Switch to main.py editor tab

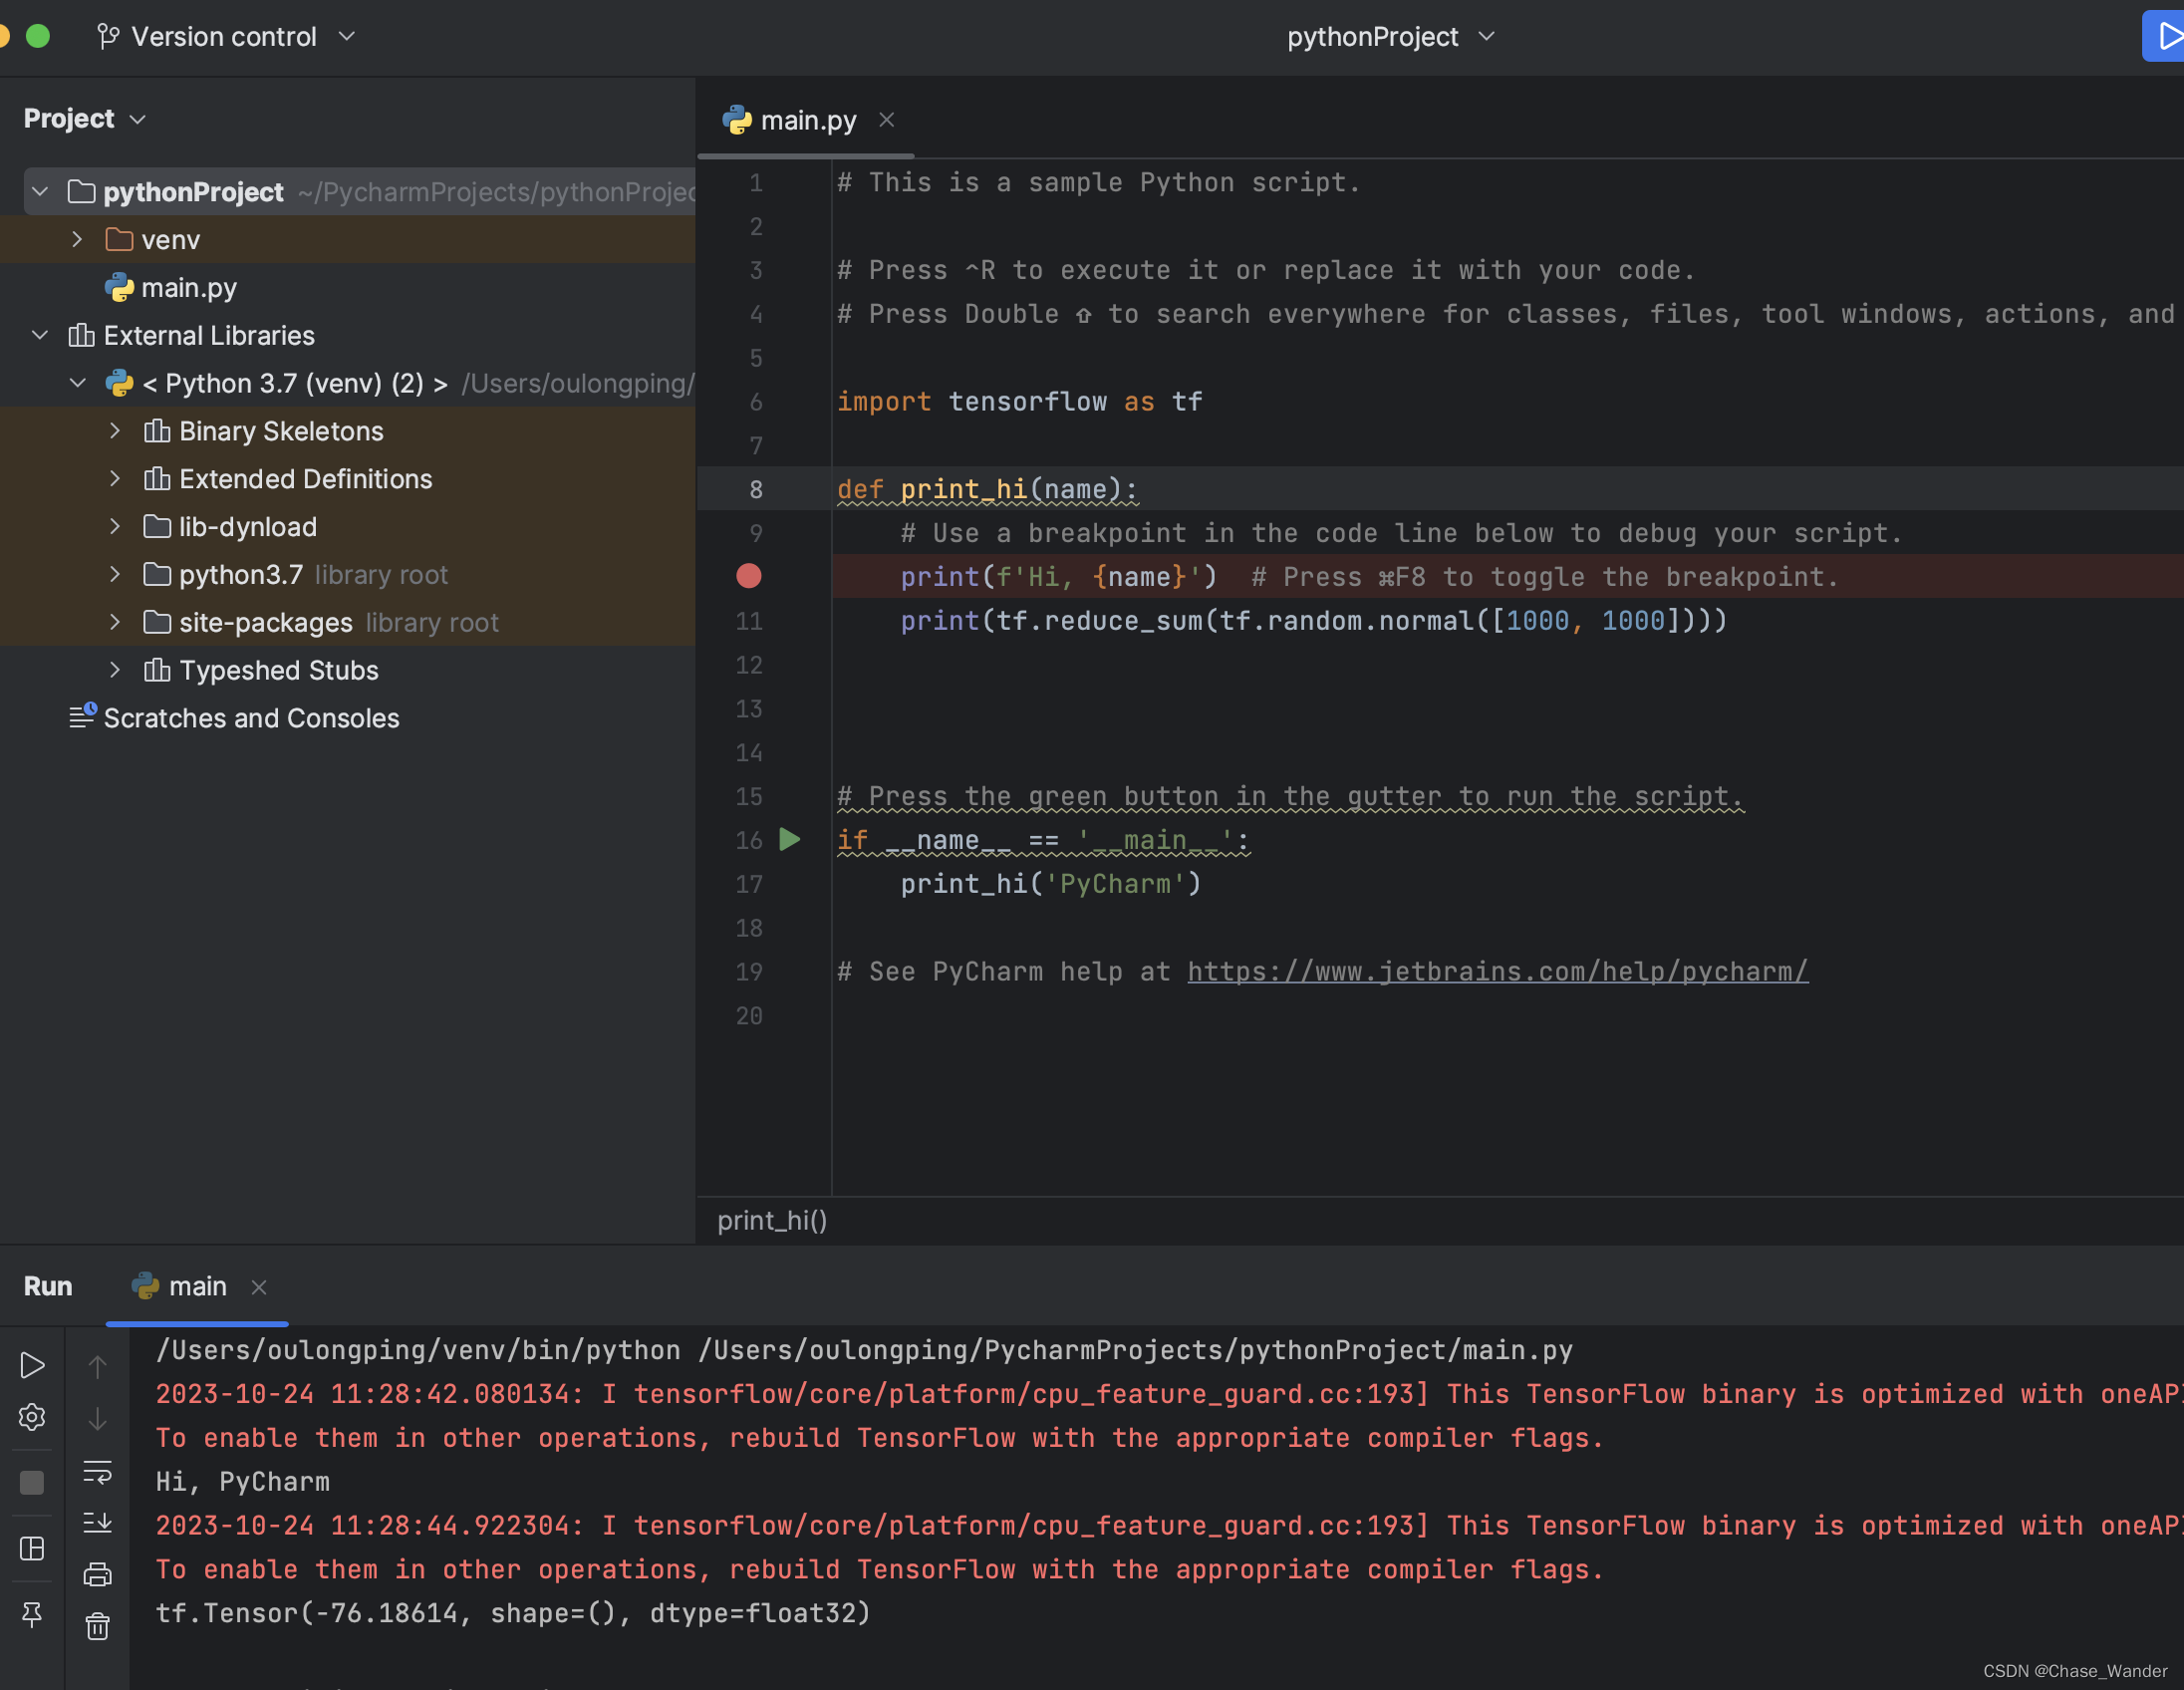807,120
